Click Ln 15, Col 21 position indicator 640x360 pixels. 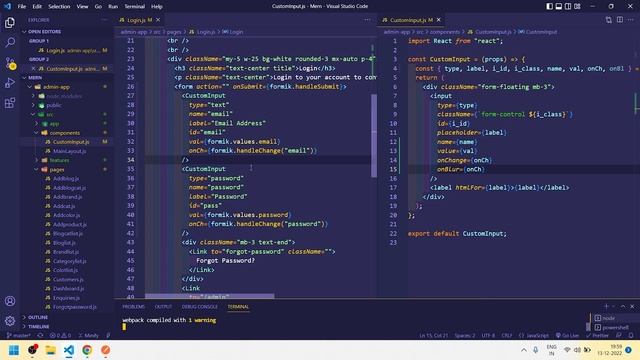[x=433, y=336]
